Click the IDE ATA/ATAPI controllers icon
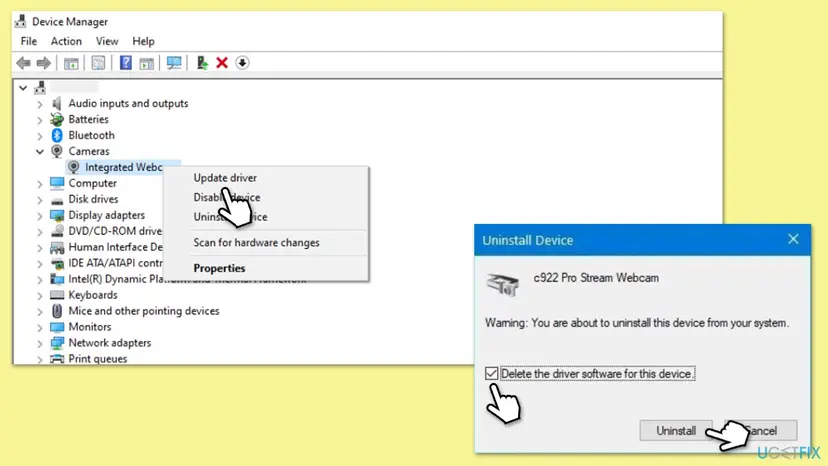Viewport: 828px width, 466px height. click(57, 263)
